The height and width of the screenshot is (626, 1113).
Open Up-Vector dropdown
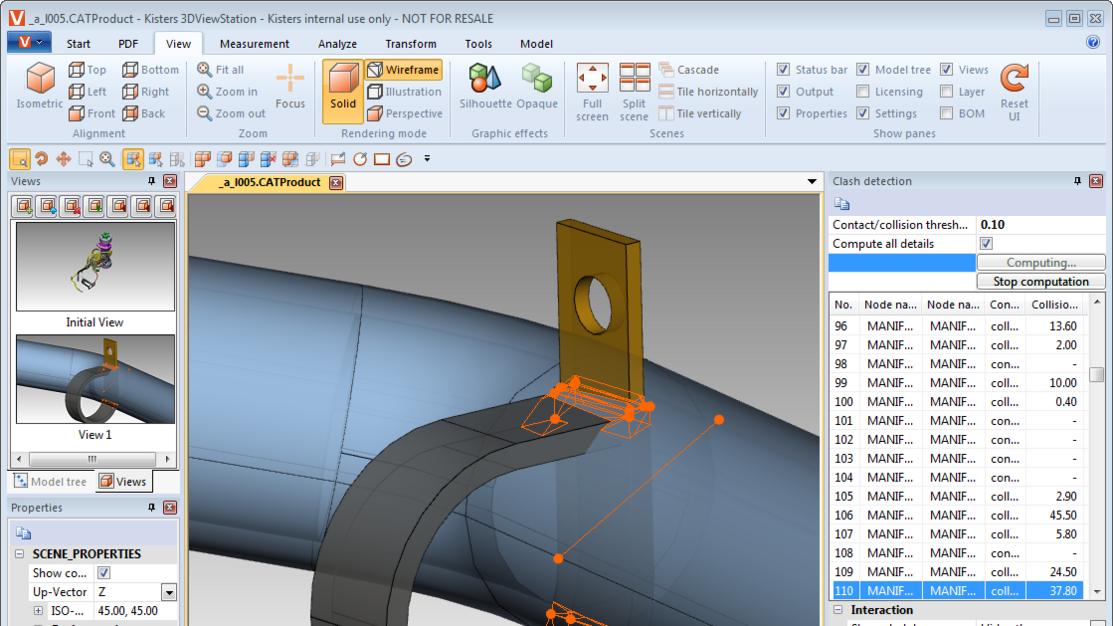(169, 592)
